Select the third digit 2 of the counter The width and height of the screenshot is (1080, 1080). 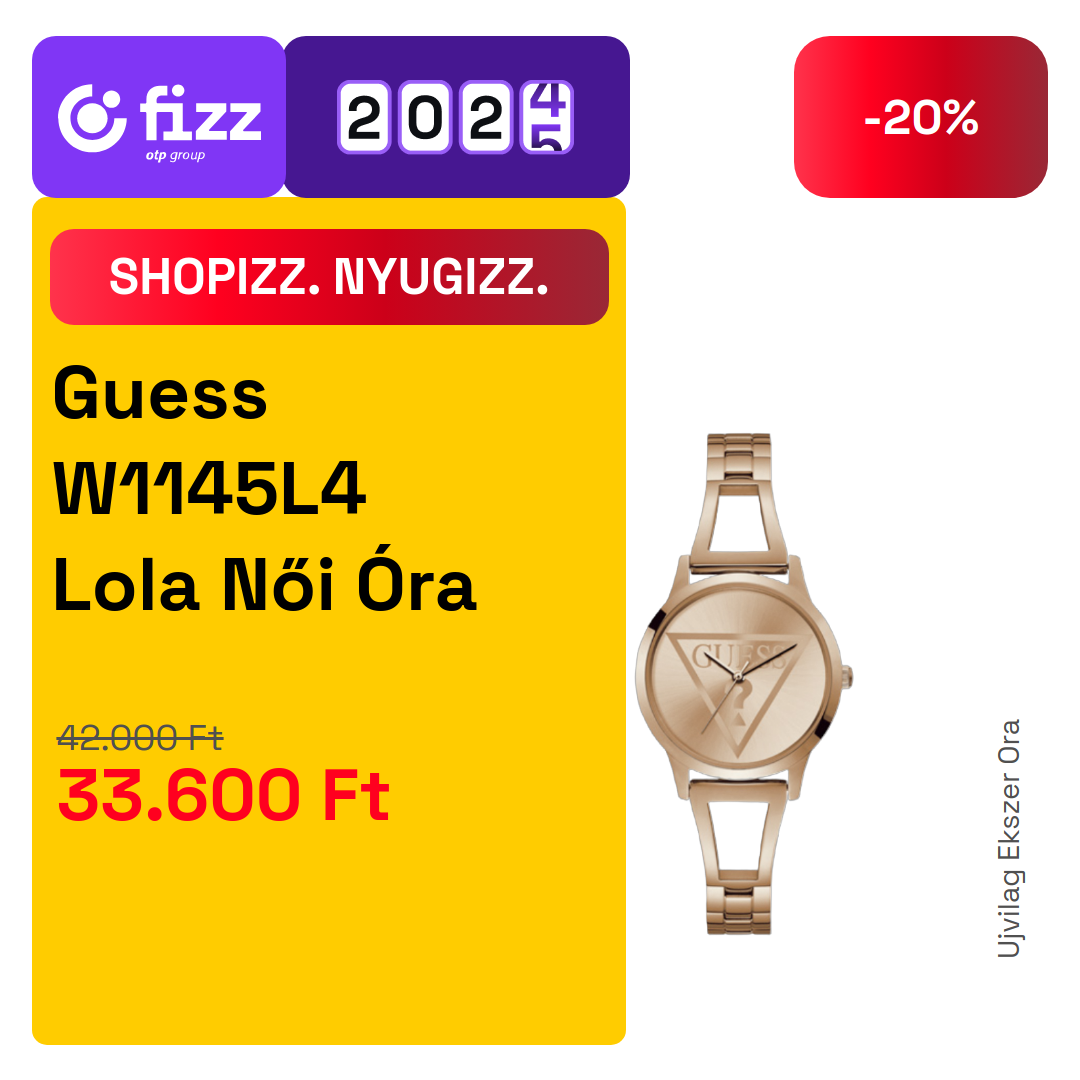[x=486, y=117]
